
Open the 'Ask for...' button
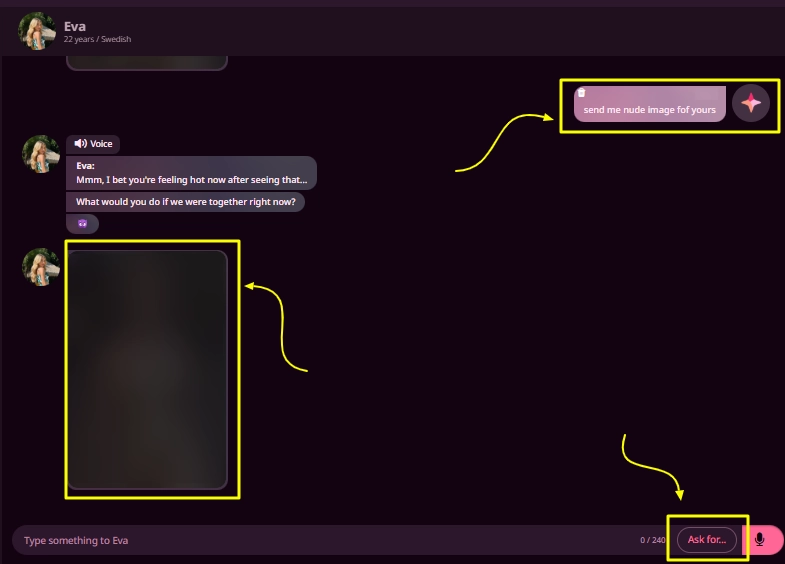coord(707,539)
